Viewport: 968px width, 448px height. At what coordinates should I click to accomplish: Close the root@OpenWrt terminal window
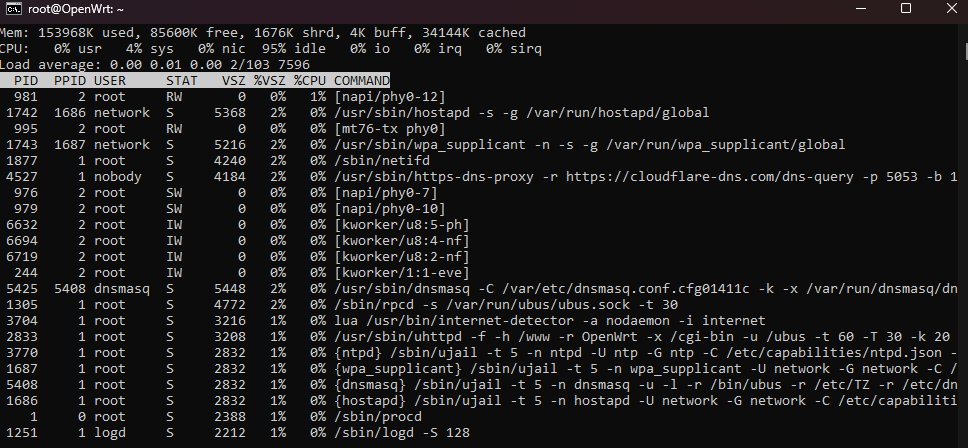951,8
